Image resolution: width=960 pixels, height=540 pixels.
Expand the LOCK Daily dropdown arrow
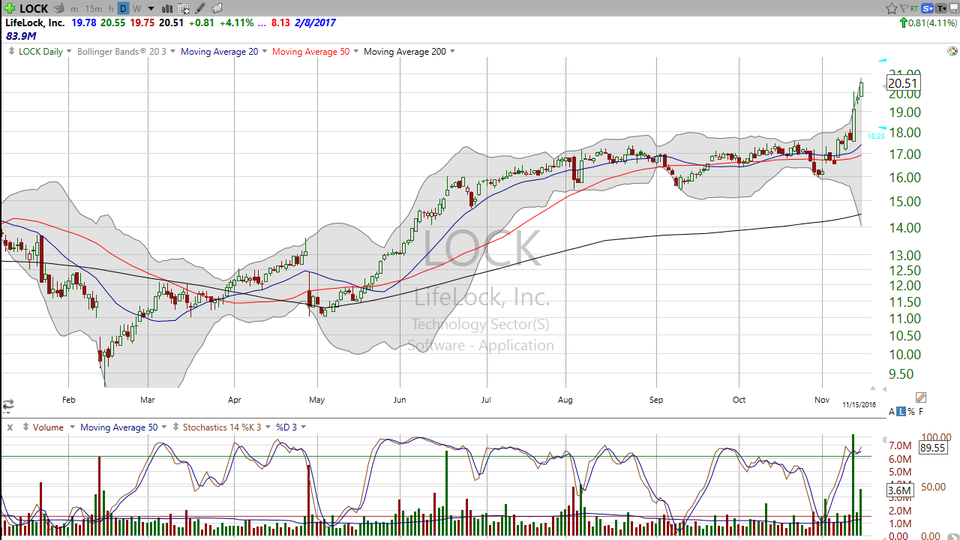[x=69, y=51]
